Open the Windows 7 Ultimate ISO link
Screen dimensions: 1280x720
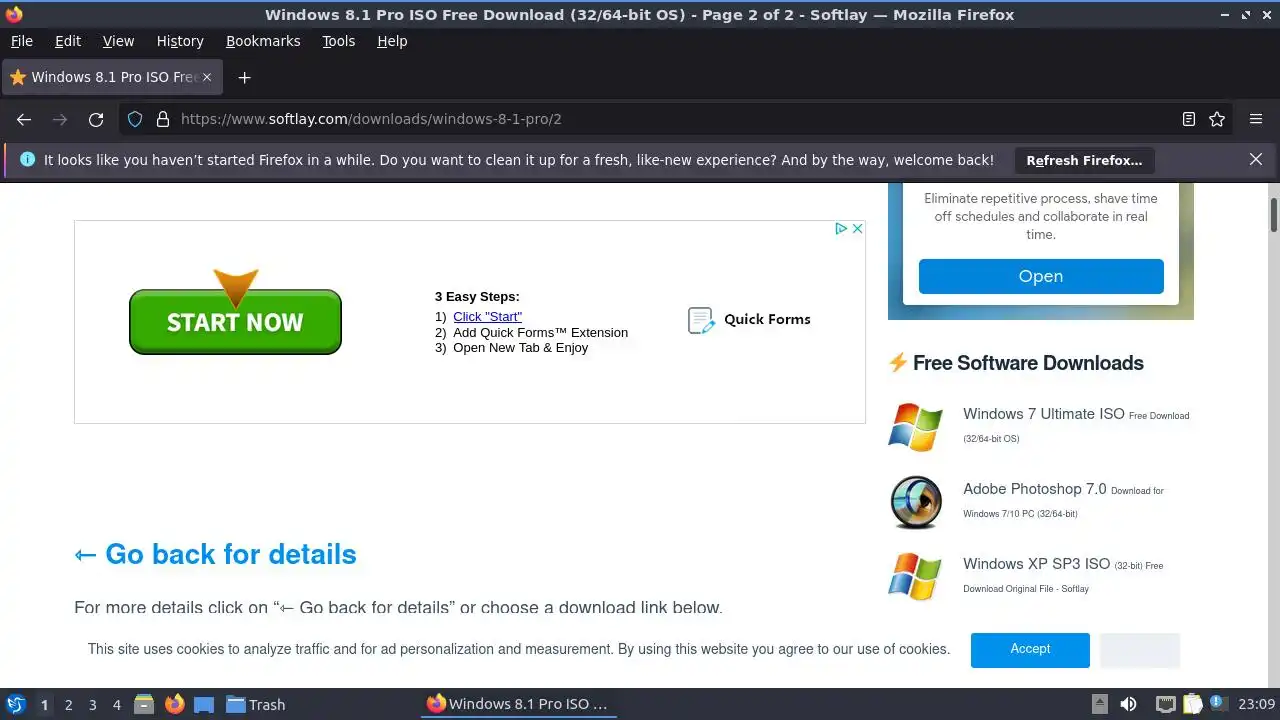tap(1044, 414)
